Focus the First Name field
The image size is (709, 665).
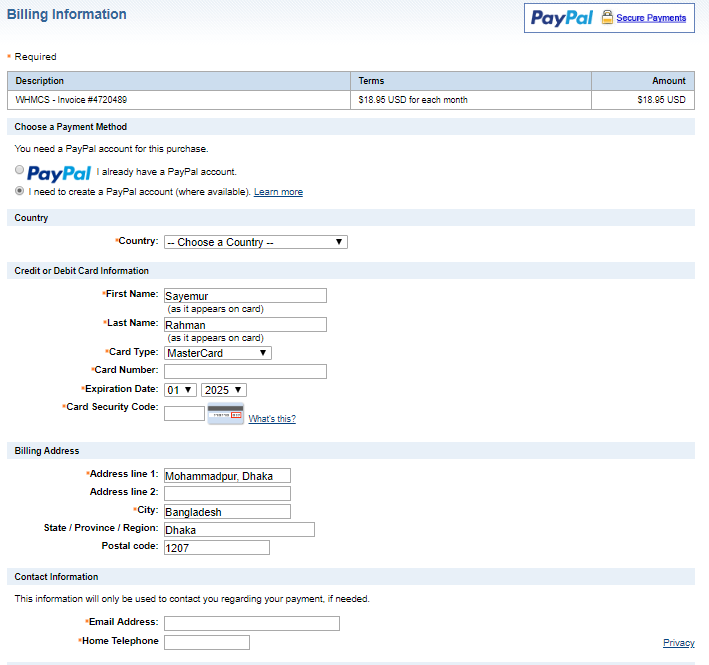point(246,296)
